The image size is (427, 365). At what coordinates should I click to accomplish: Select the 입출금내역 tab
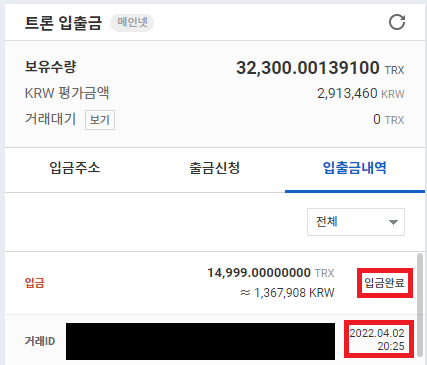point(355,168)
